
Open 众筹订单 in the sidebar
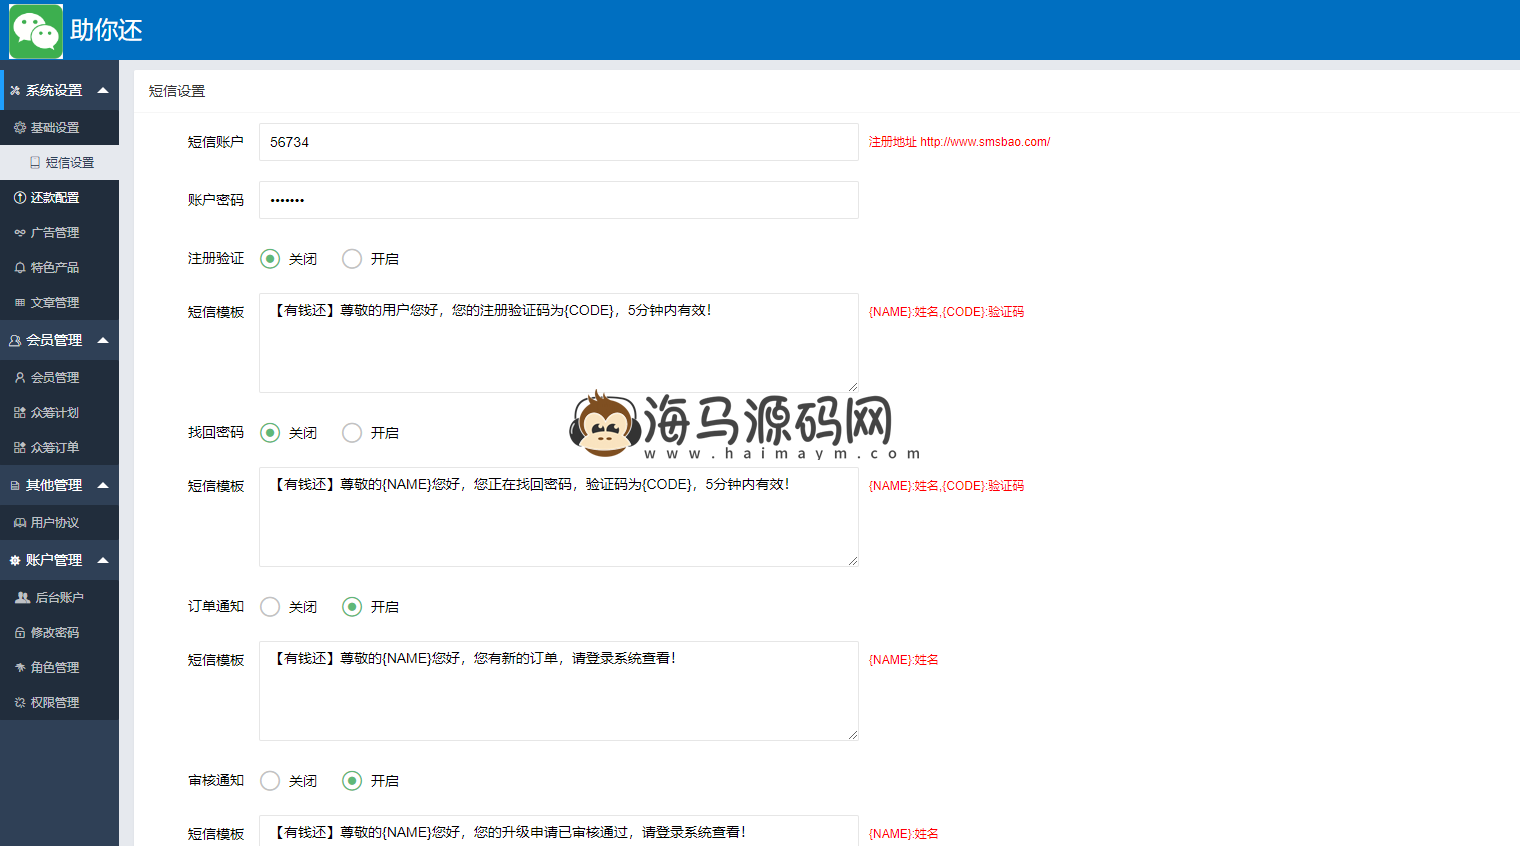pyautogui.click(x=54, y=448)
